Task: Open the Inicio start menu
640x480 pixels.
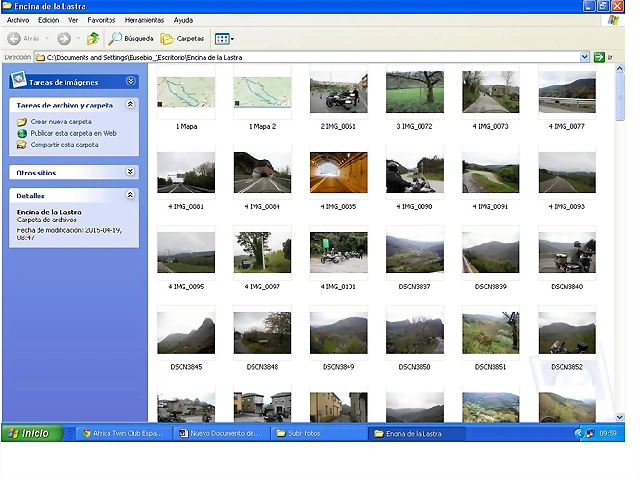Action: pos(32,433)
